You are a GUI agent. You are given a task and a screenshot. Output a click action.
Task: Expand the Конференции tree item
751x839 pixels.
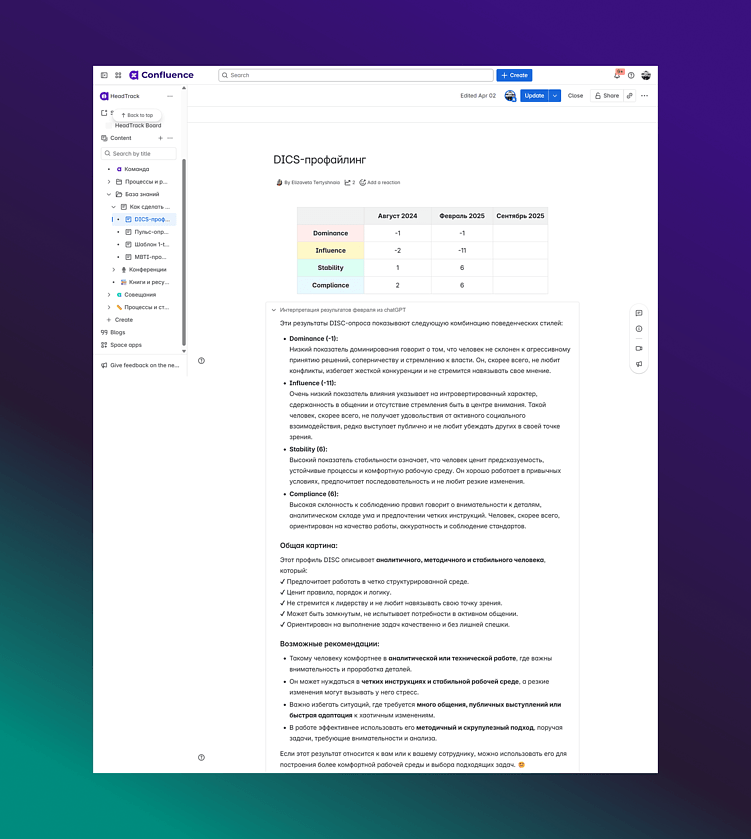pyautogui.click(x=113, y=270)
